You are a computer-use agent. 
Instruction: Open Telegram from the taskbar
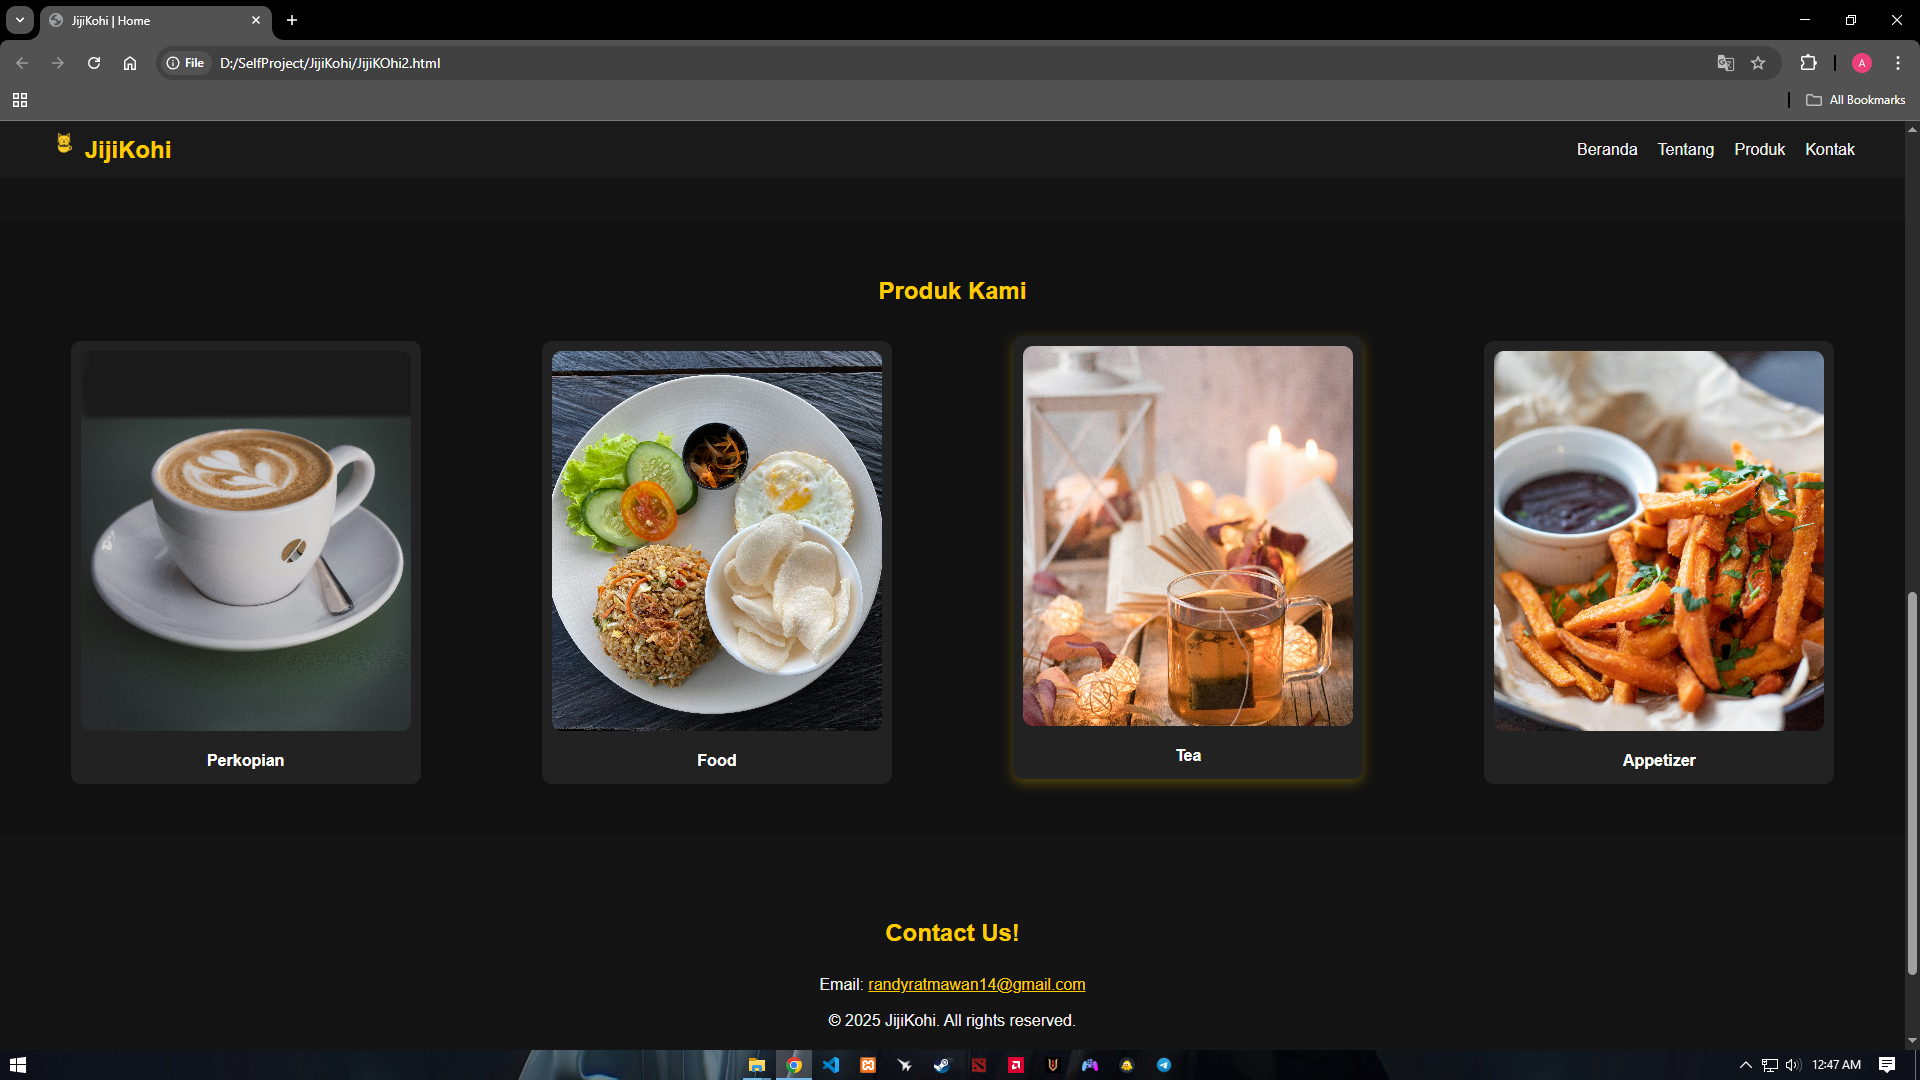point(1164,1064)
